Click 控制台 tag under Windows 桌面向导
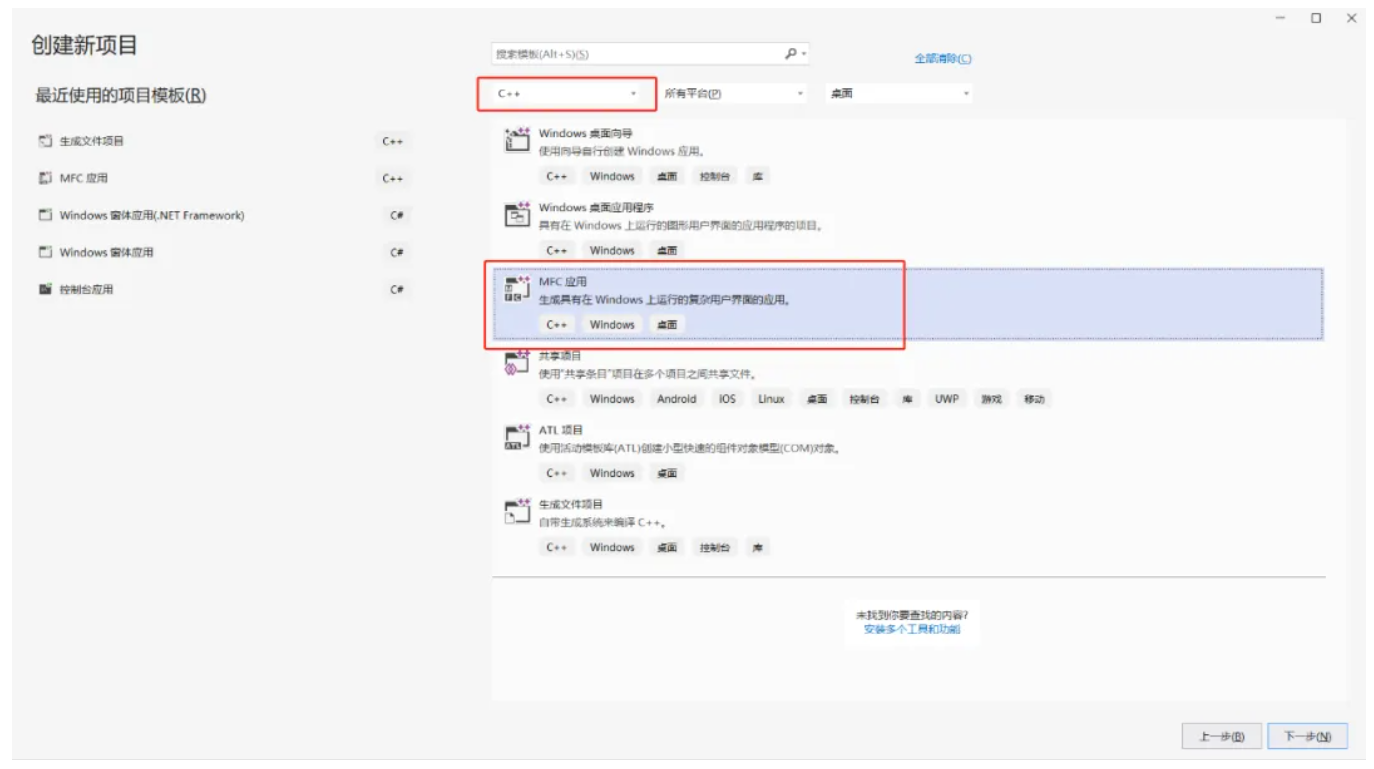This screenshot has height=769, width=1374. (x=715, y=176)
